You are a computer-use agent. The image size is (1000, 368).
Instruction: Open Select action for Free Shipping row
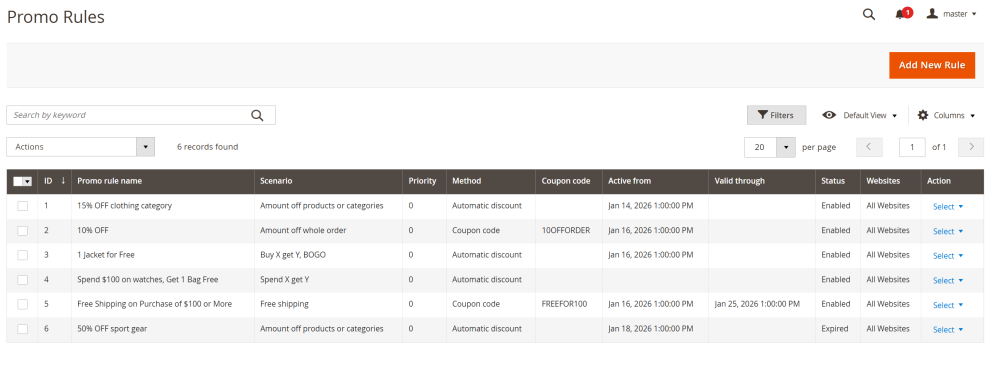click(948, 305)
